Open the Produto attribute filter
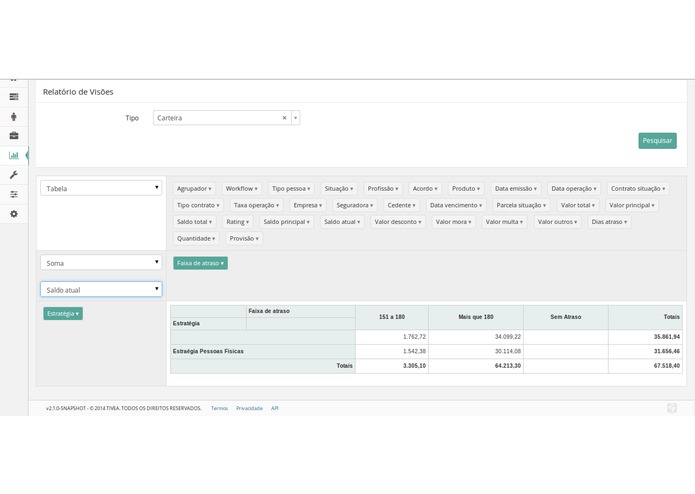Viewport: 695px width, 494px height. 465,188
